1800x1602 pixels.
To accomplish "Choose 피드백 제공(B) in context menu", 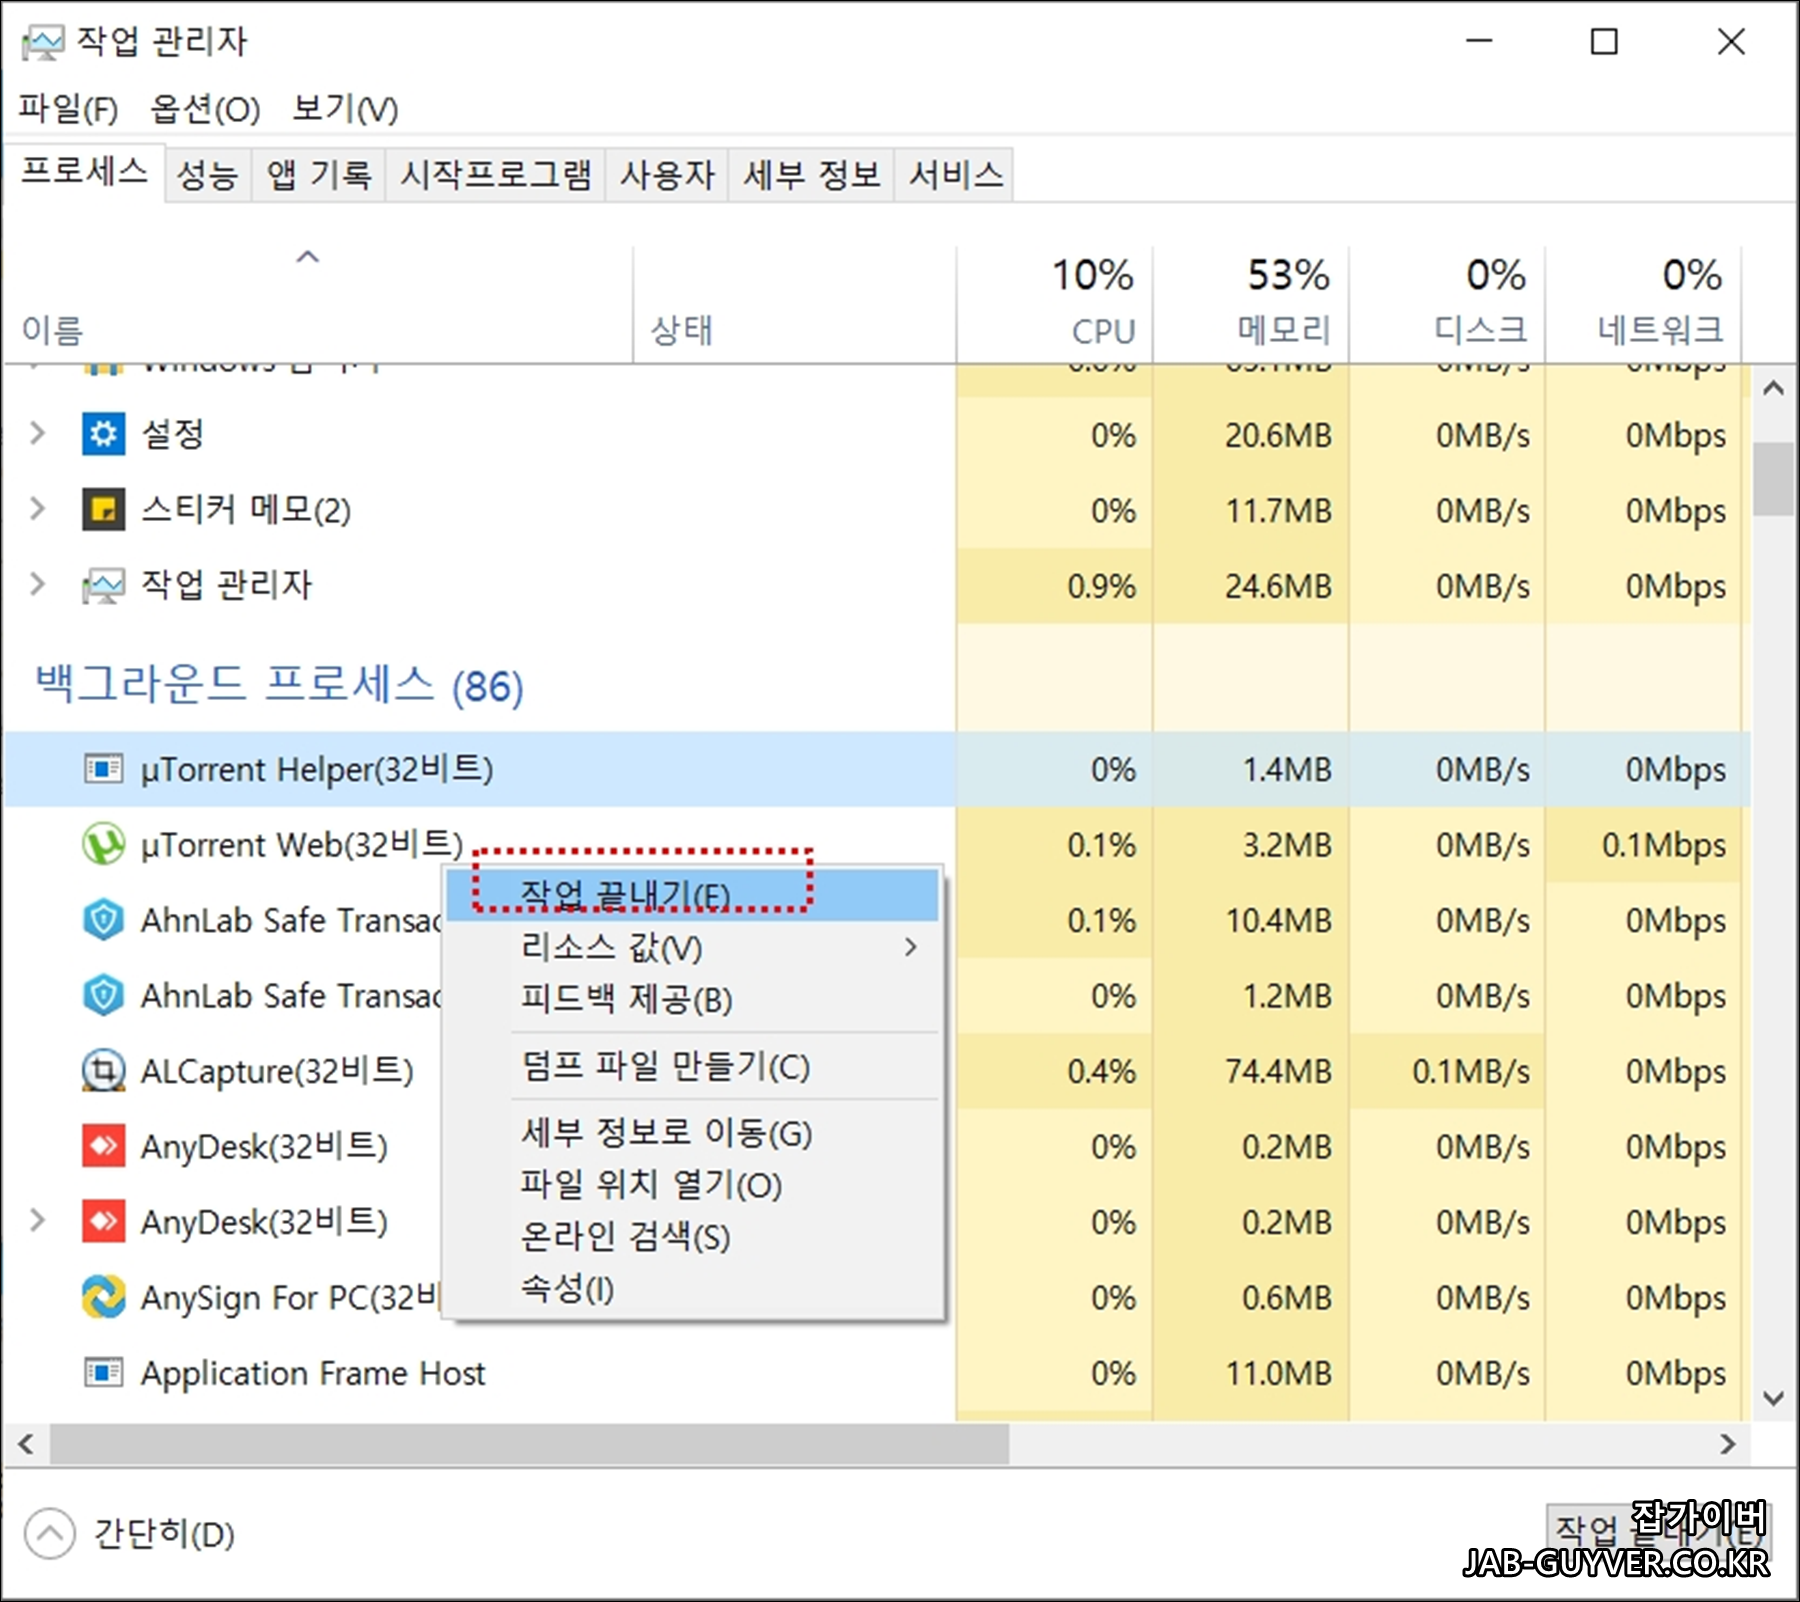I will pos(692,999).
